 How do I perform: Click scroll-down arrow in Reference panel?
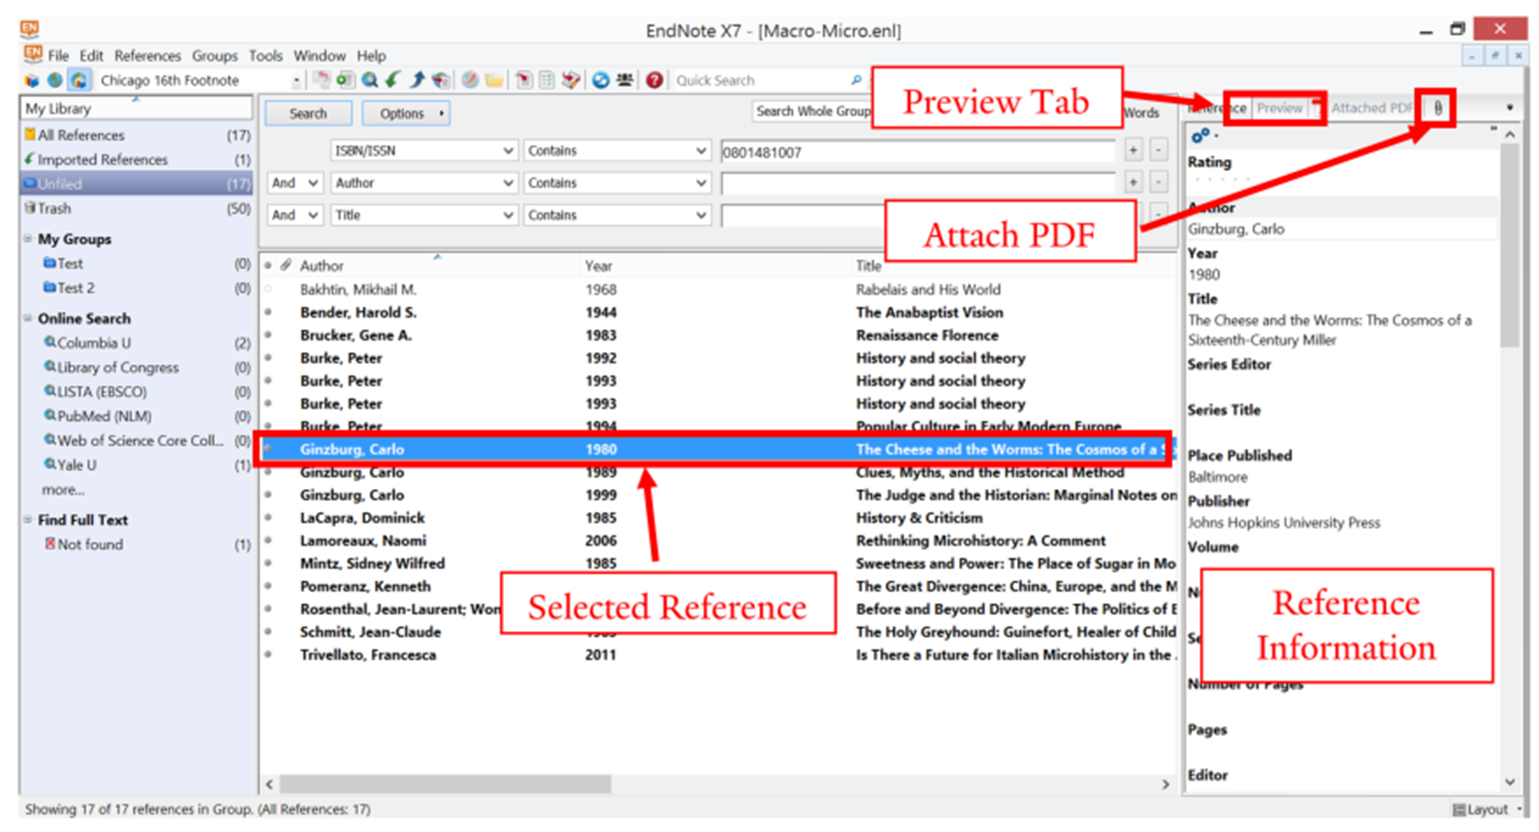(x=1510, y=782)
